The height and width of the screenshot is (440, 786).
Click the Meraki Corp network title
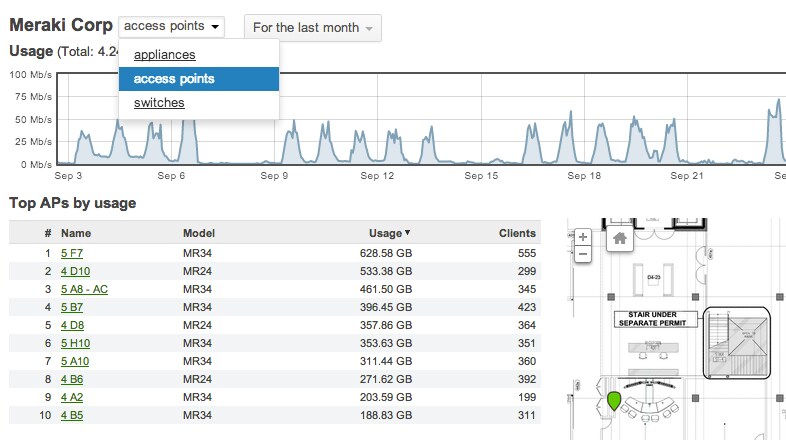pyautogui.click(x=61, y=25)
